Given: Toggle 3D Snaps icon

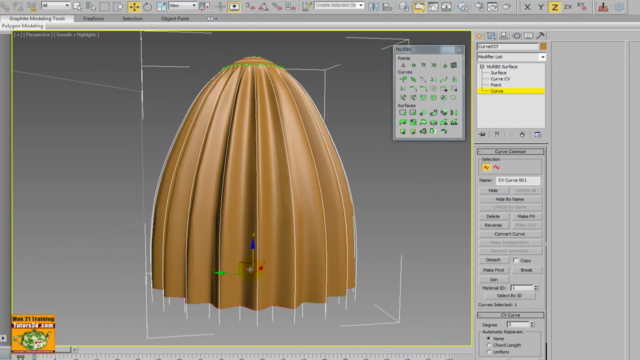Looking at the screenshot, I should [x=250, y=7].
